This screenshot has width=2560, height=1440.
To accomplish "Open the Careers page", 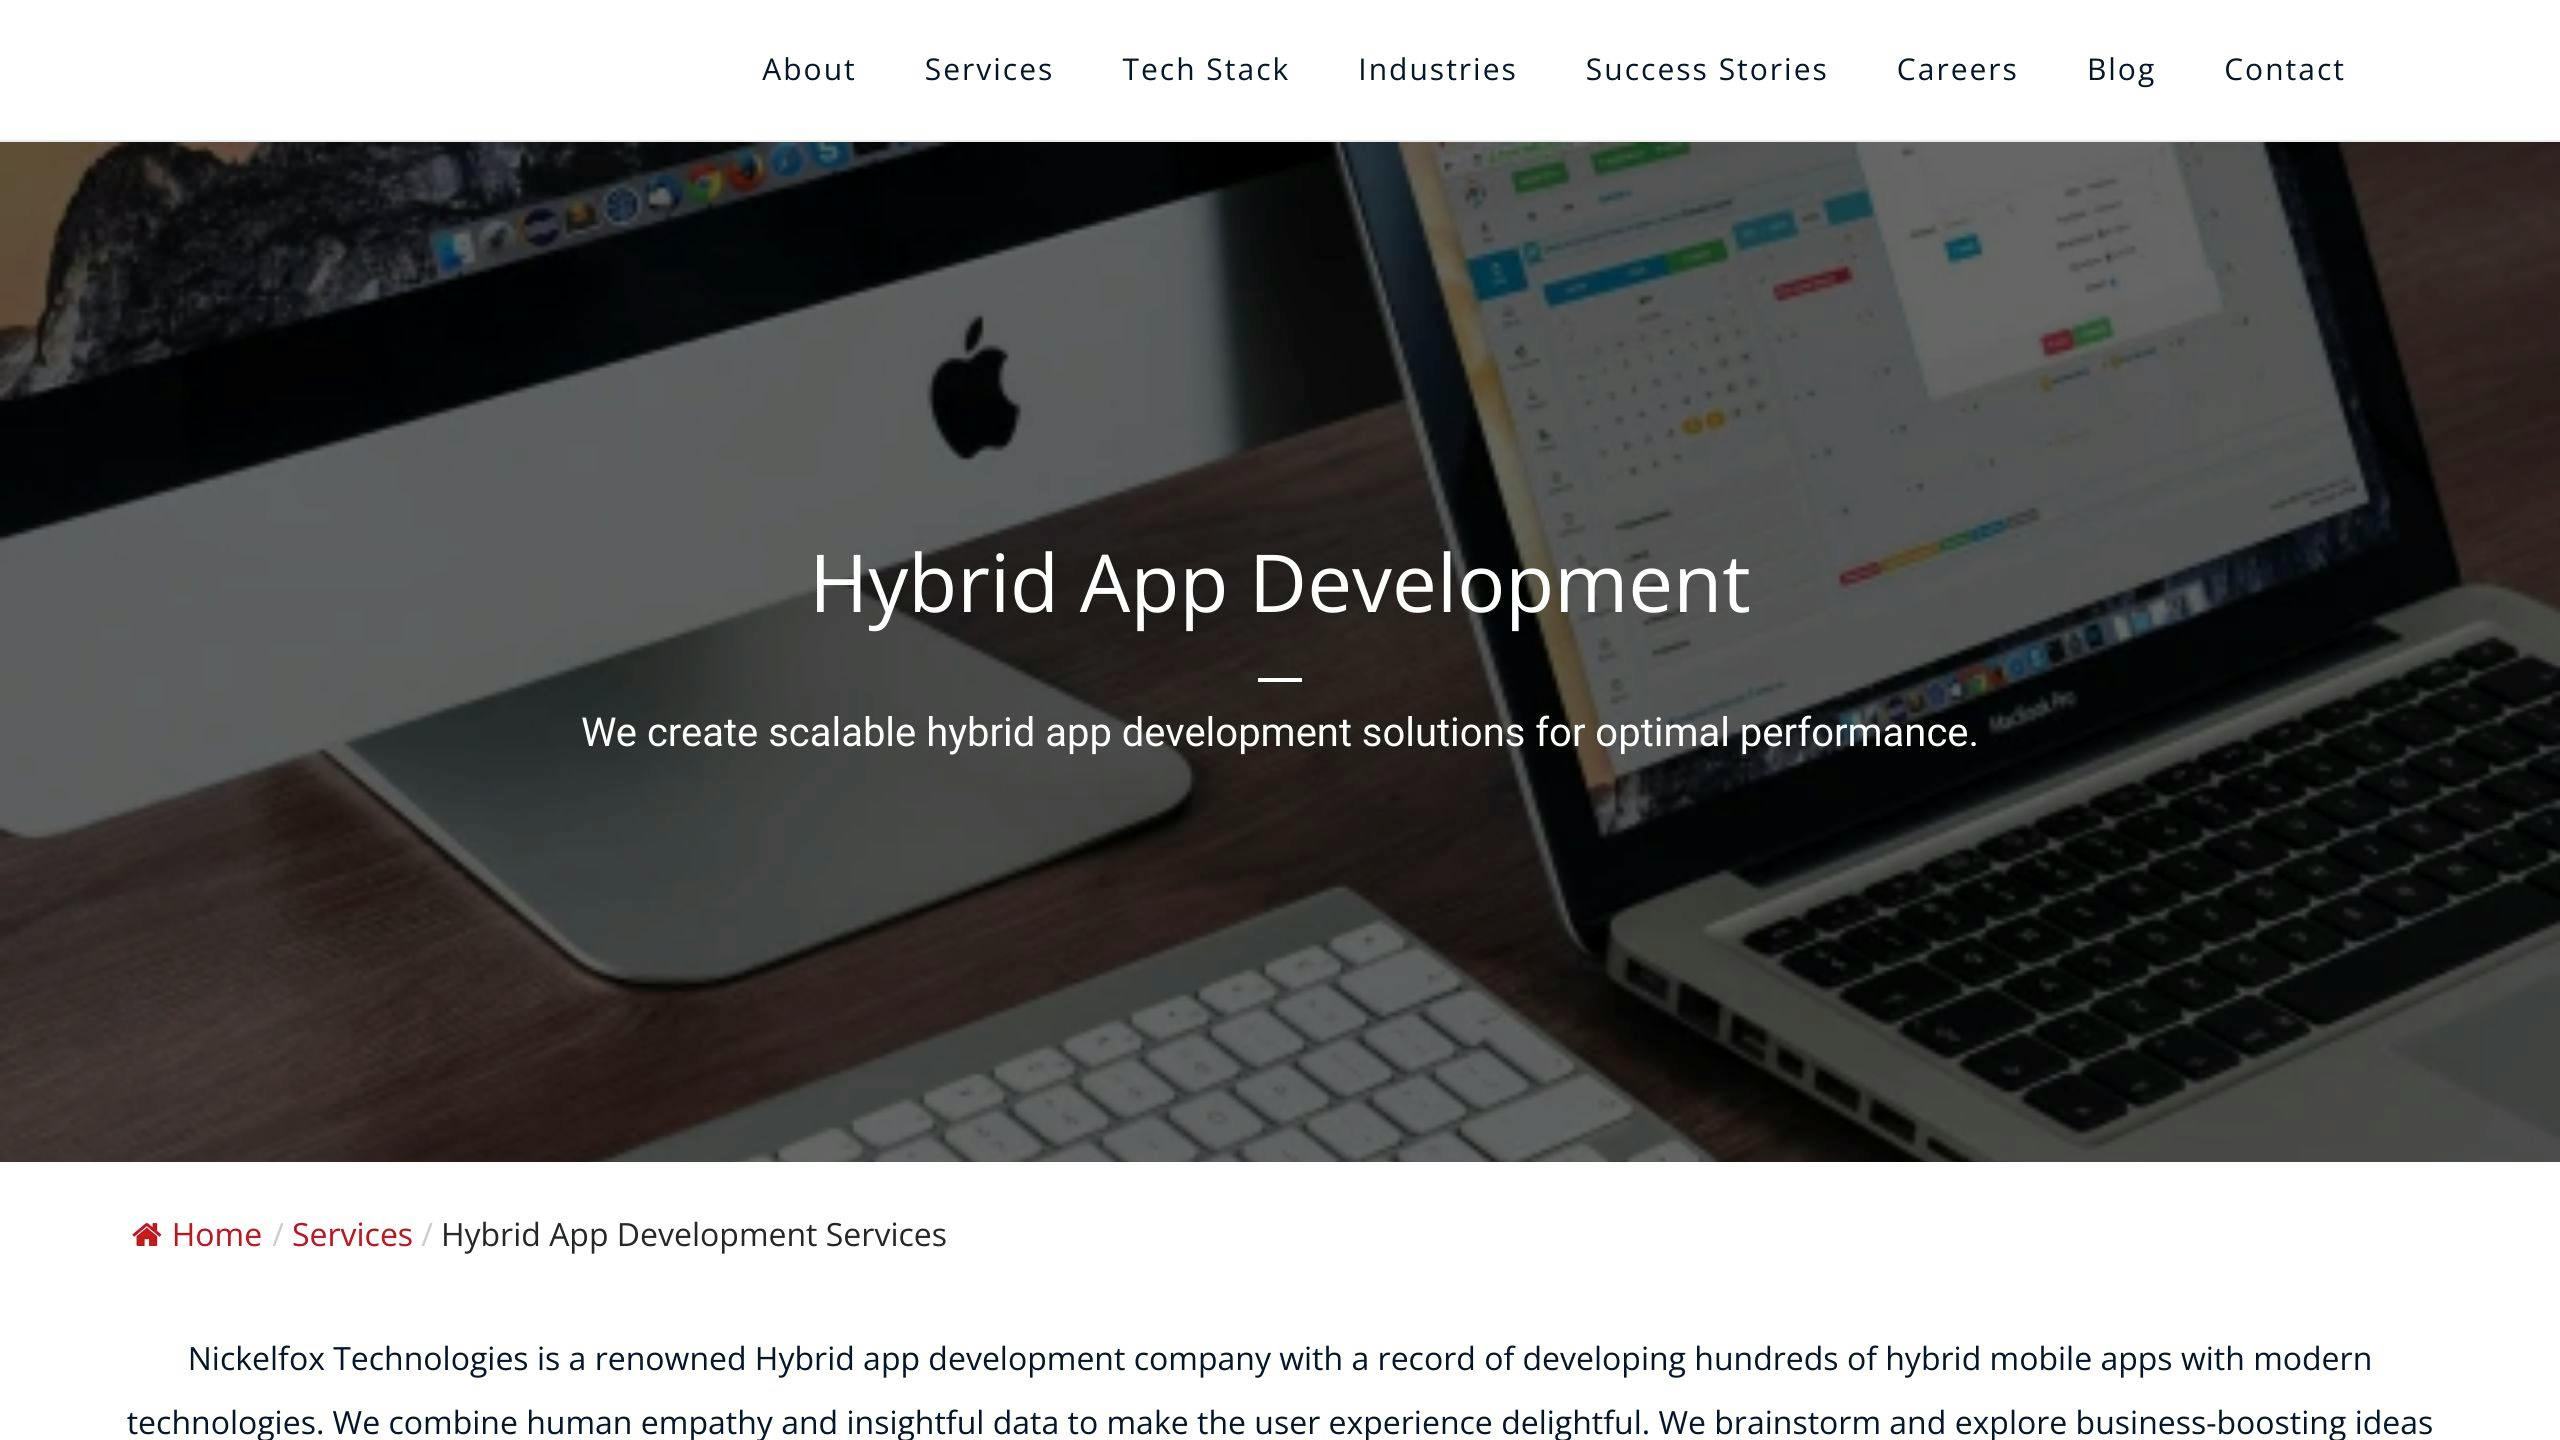I will [1955, 69].
